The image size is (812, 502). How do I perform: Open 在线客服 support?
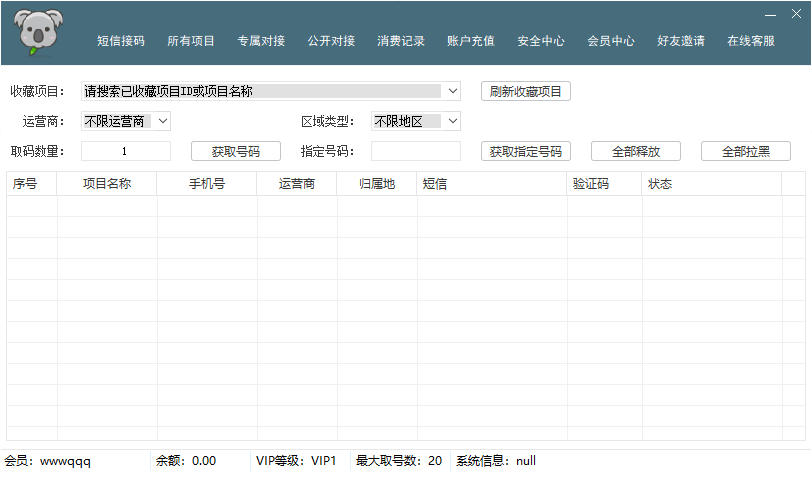[751, 41]
